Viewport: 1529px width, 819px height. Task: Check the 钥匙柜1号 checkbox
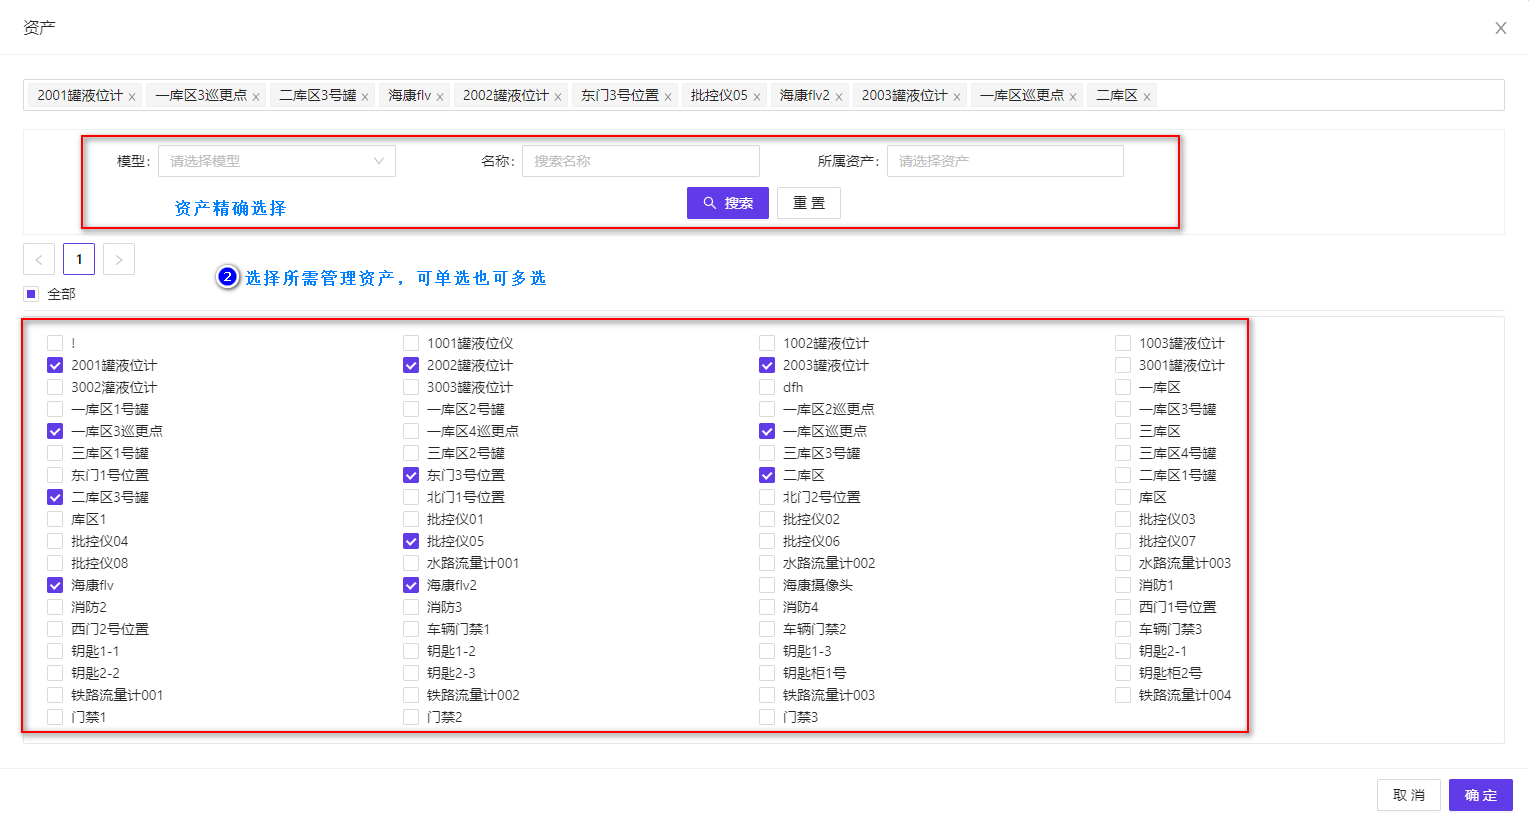point(767,673)
